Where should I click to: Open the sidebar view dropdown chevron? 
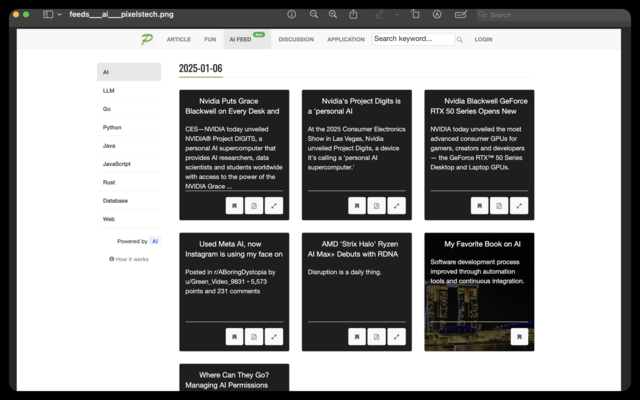click(59, 14)
